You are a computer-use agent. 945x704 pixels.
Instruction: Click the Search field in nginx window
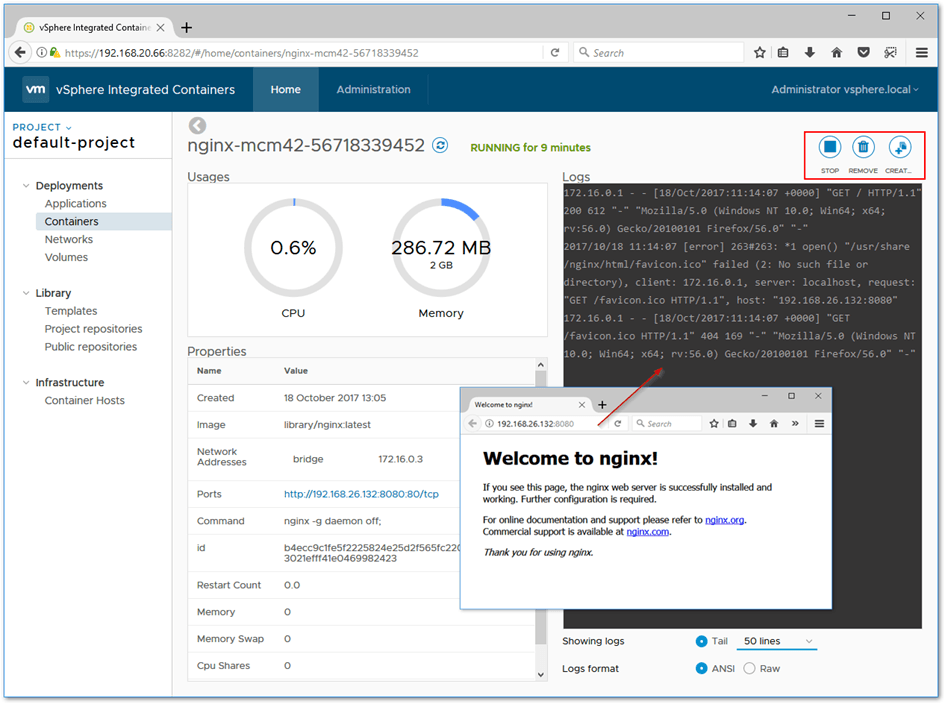pyautogui.click(x=667, y=423)
